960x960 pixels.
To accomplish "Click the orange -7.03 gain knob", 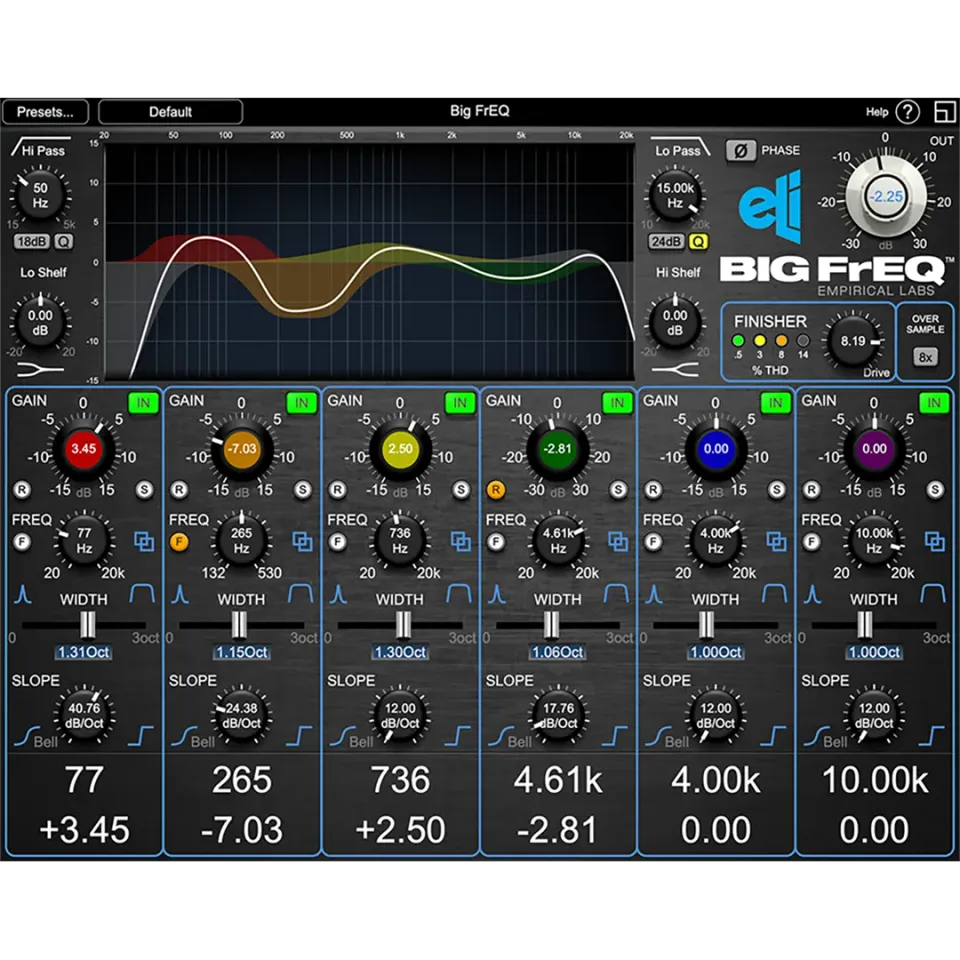I will pos(241,449).
